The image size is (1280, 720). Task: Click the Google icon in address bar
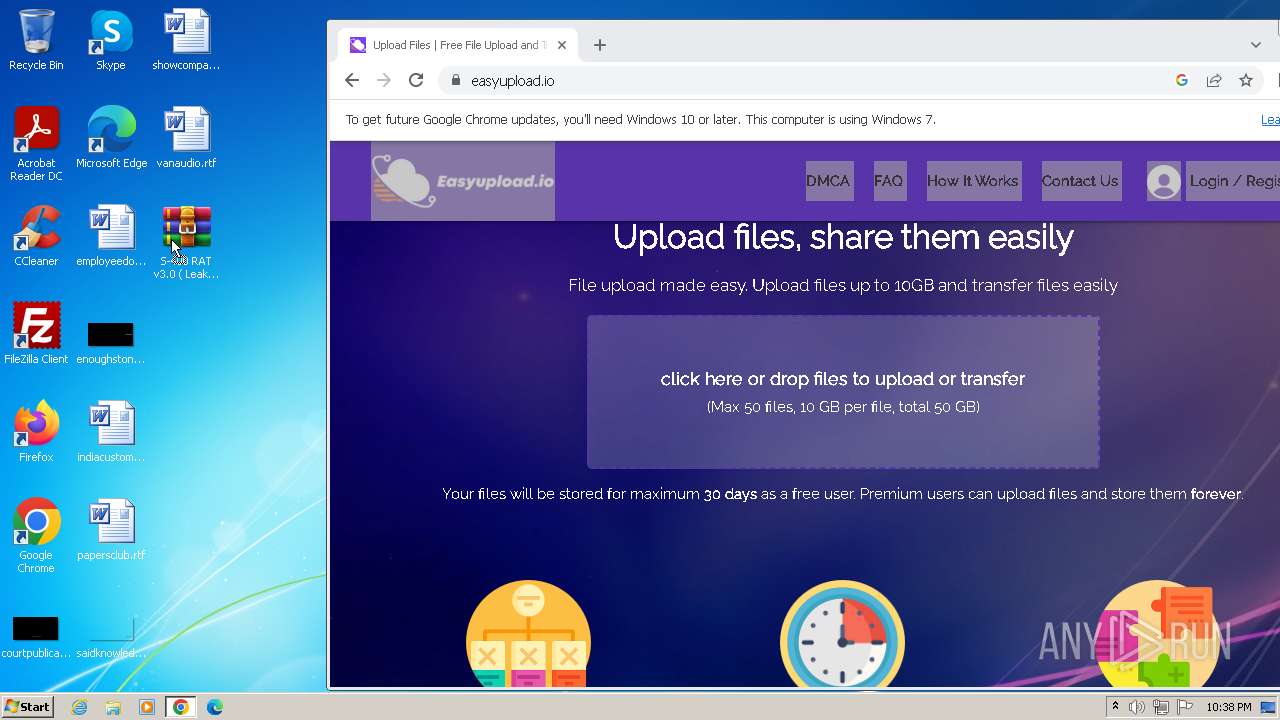[x=1182, y=81]
